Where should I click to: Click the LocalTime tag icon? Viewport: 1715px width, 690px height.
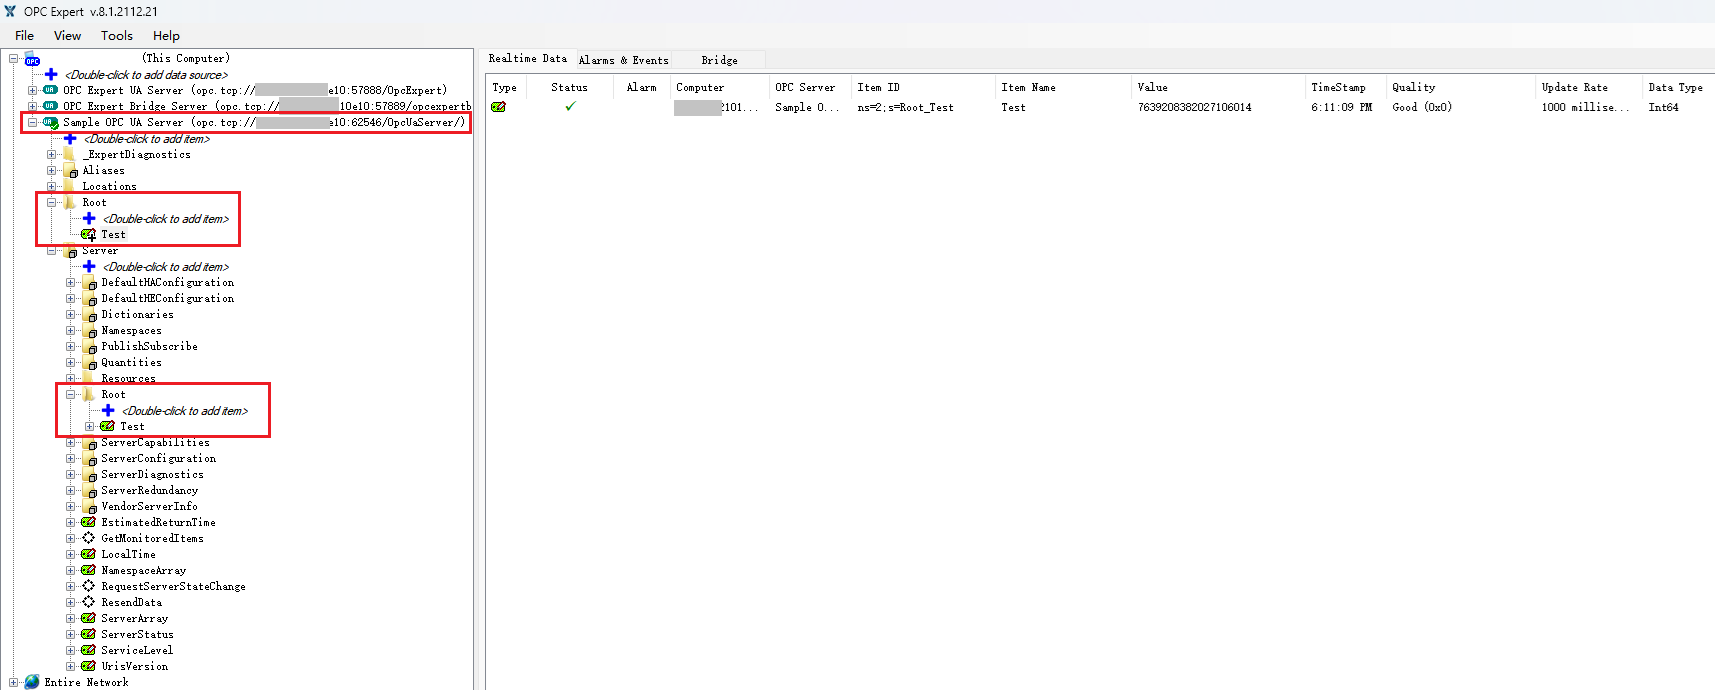tap(89, 554)
